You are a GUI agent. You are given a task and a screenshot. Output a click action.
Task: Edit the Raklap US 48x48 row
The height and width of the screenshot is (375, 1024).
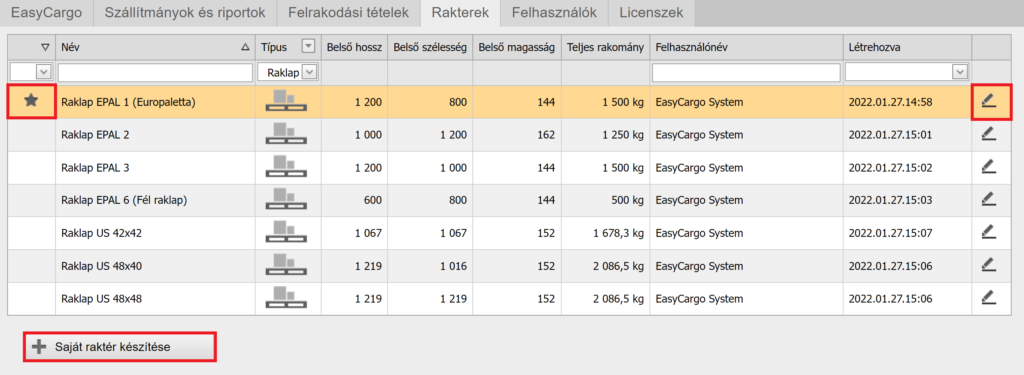[x=990, y=298]
